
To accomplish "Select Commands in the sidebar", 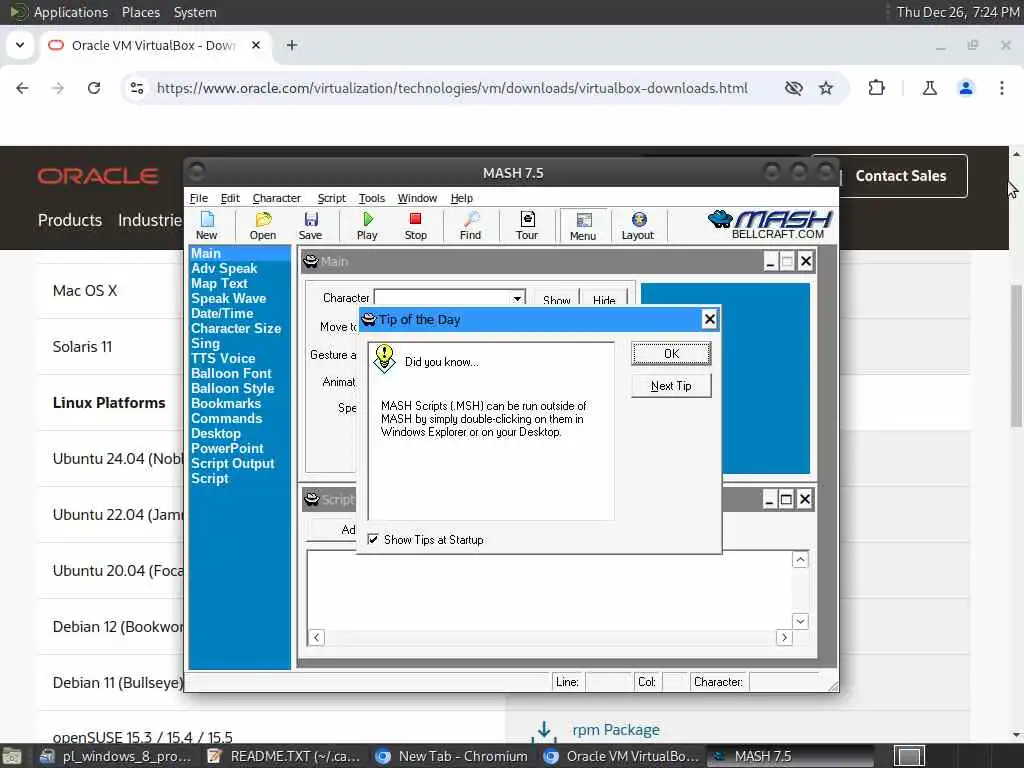I will point(226,419).
